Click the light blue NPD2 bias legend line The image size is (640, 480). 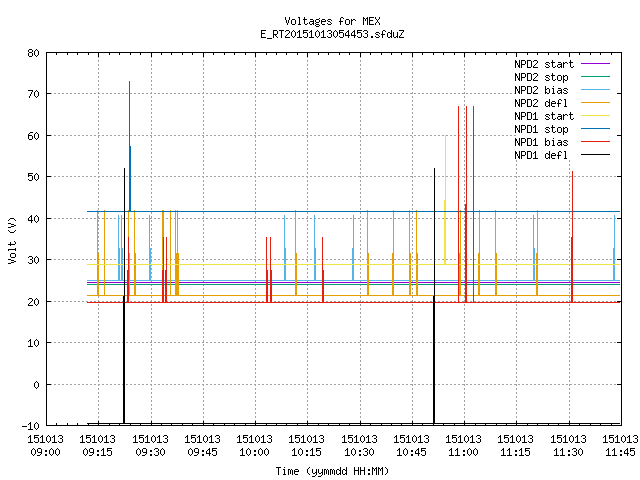tap(596, 89)
